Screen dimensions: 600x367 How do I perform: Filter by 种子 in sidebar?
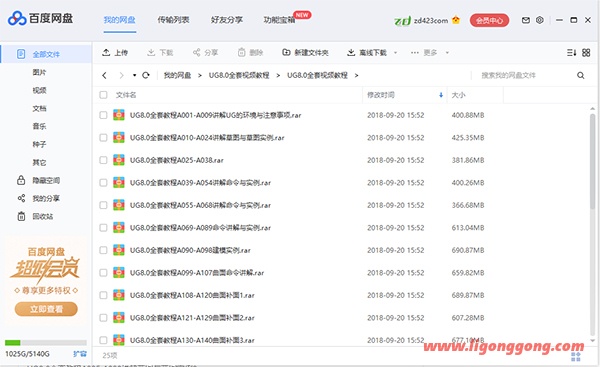tap(39, 144)
